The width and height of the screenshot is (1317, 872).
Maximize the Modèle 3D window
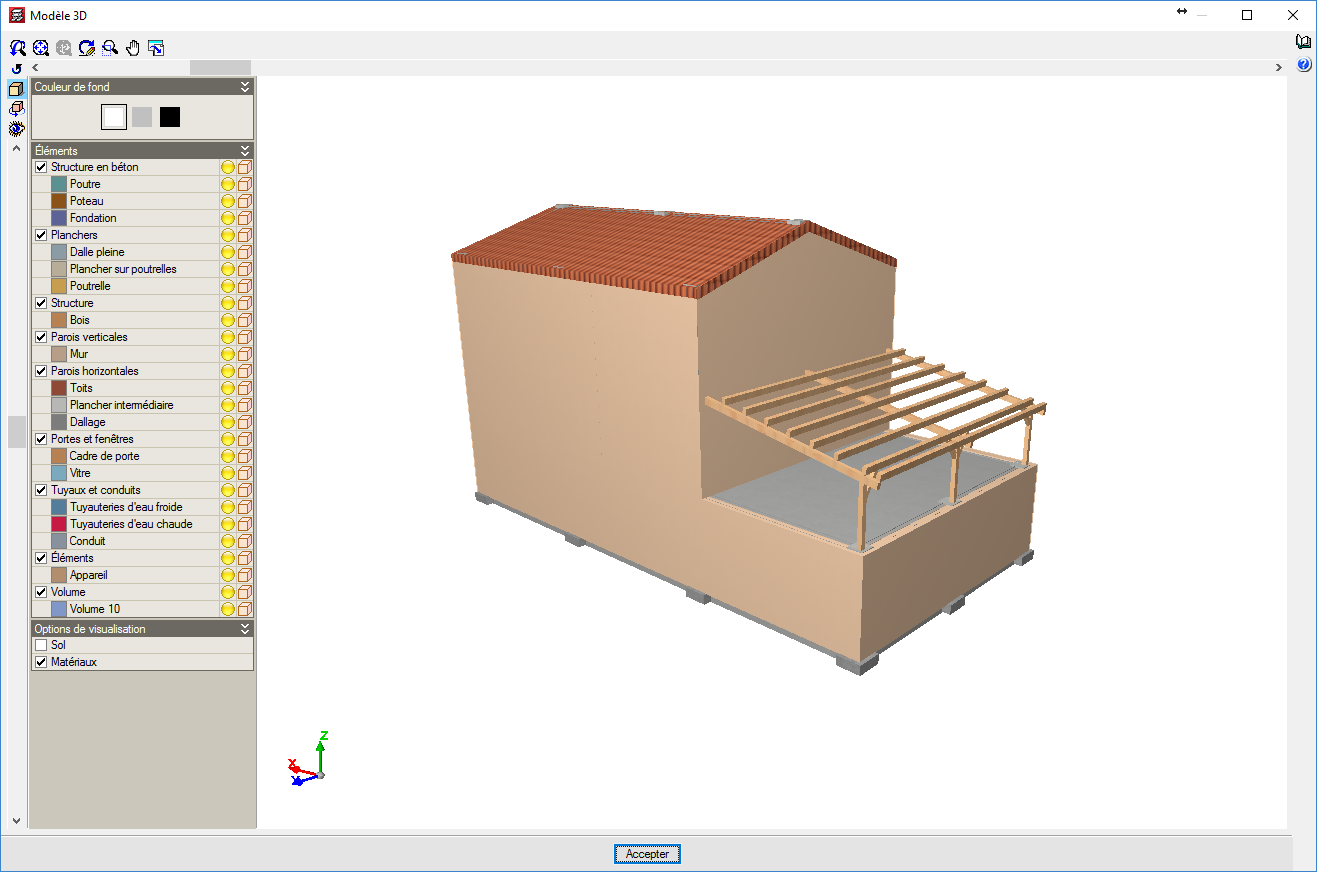pos(1247,15)
